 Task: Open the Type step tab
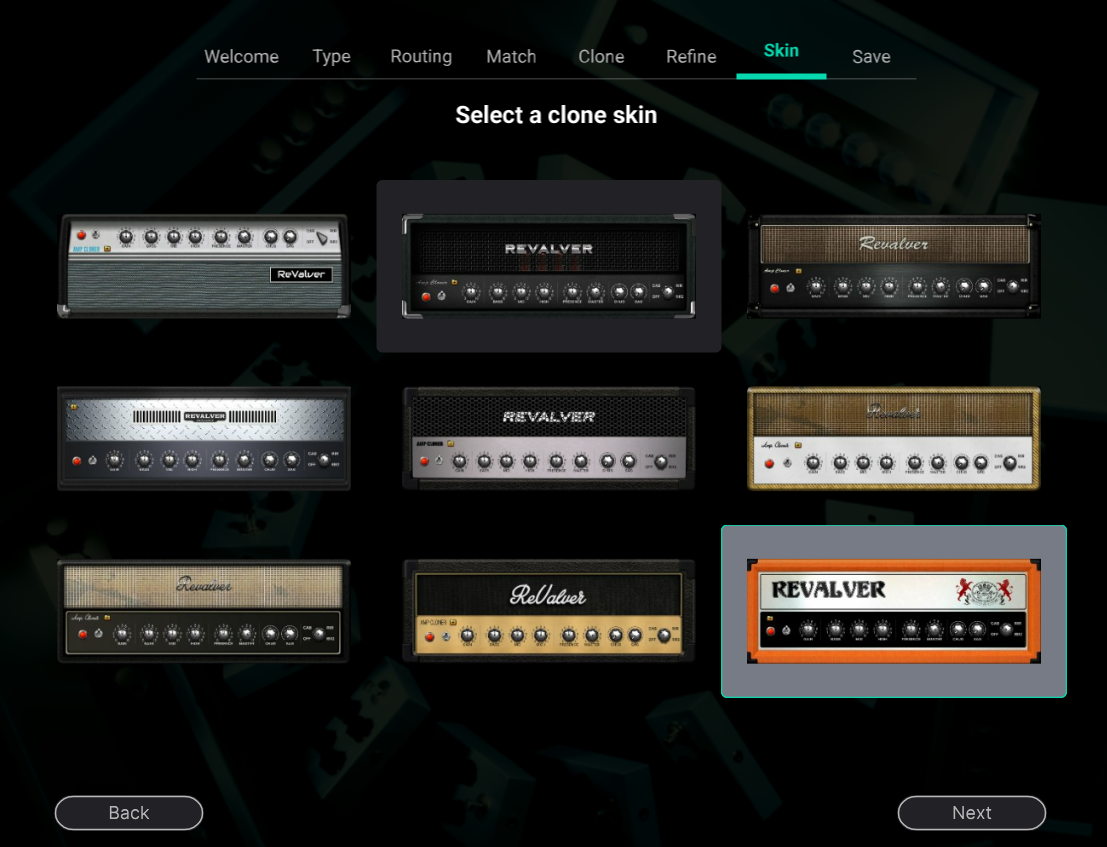(331, 56)
